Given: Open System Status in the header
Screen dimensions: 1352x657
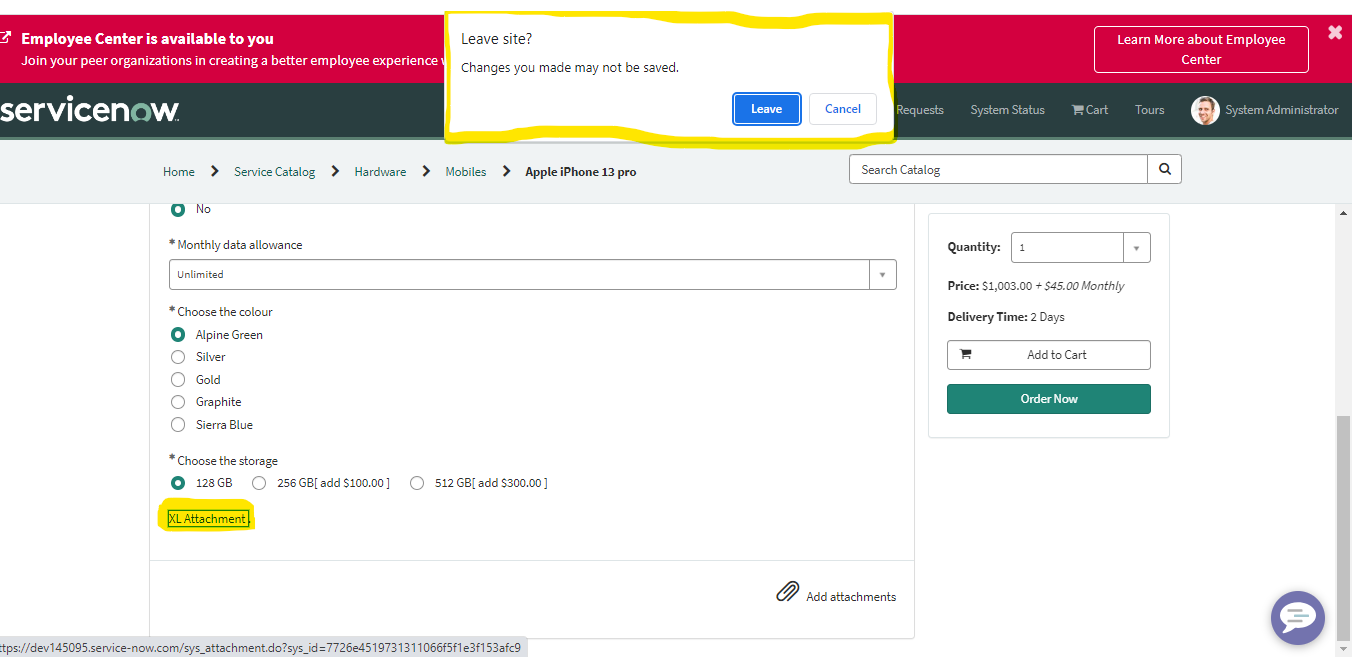Looking at the screenshot, I should pyautogui.click(x=1007, y=110).
